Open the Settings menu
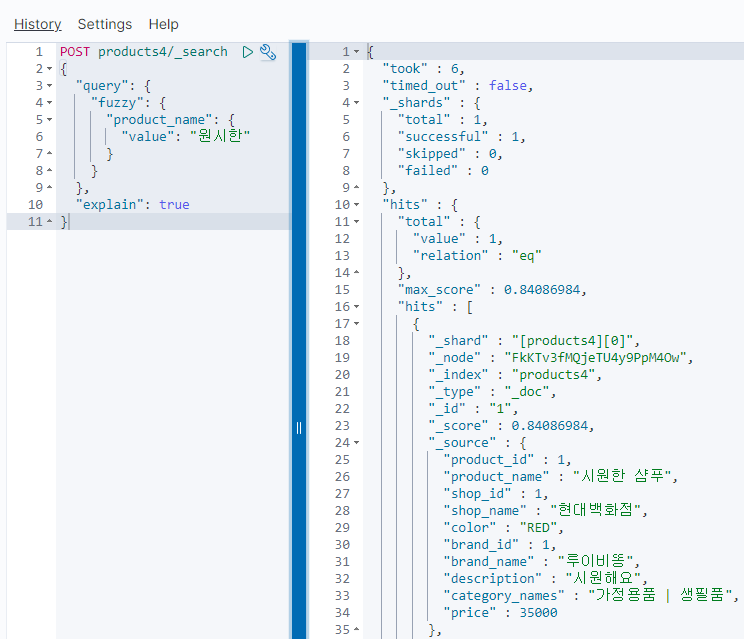Image resolution: width=744 pixels, height=639 pixels. point(104,24)
